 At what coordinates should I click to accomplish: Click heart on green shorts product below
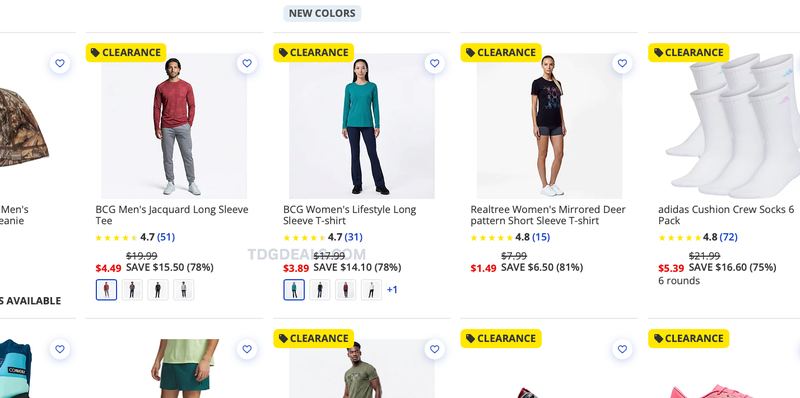(247, 349)
